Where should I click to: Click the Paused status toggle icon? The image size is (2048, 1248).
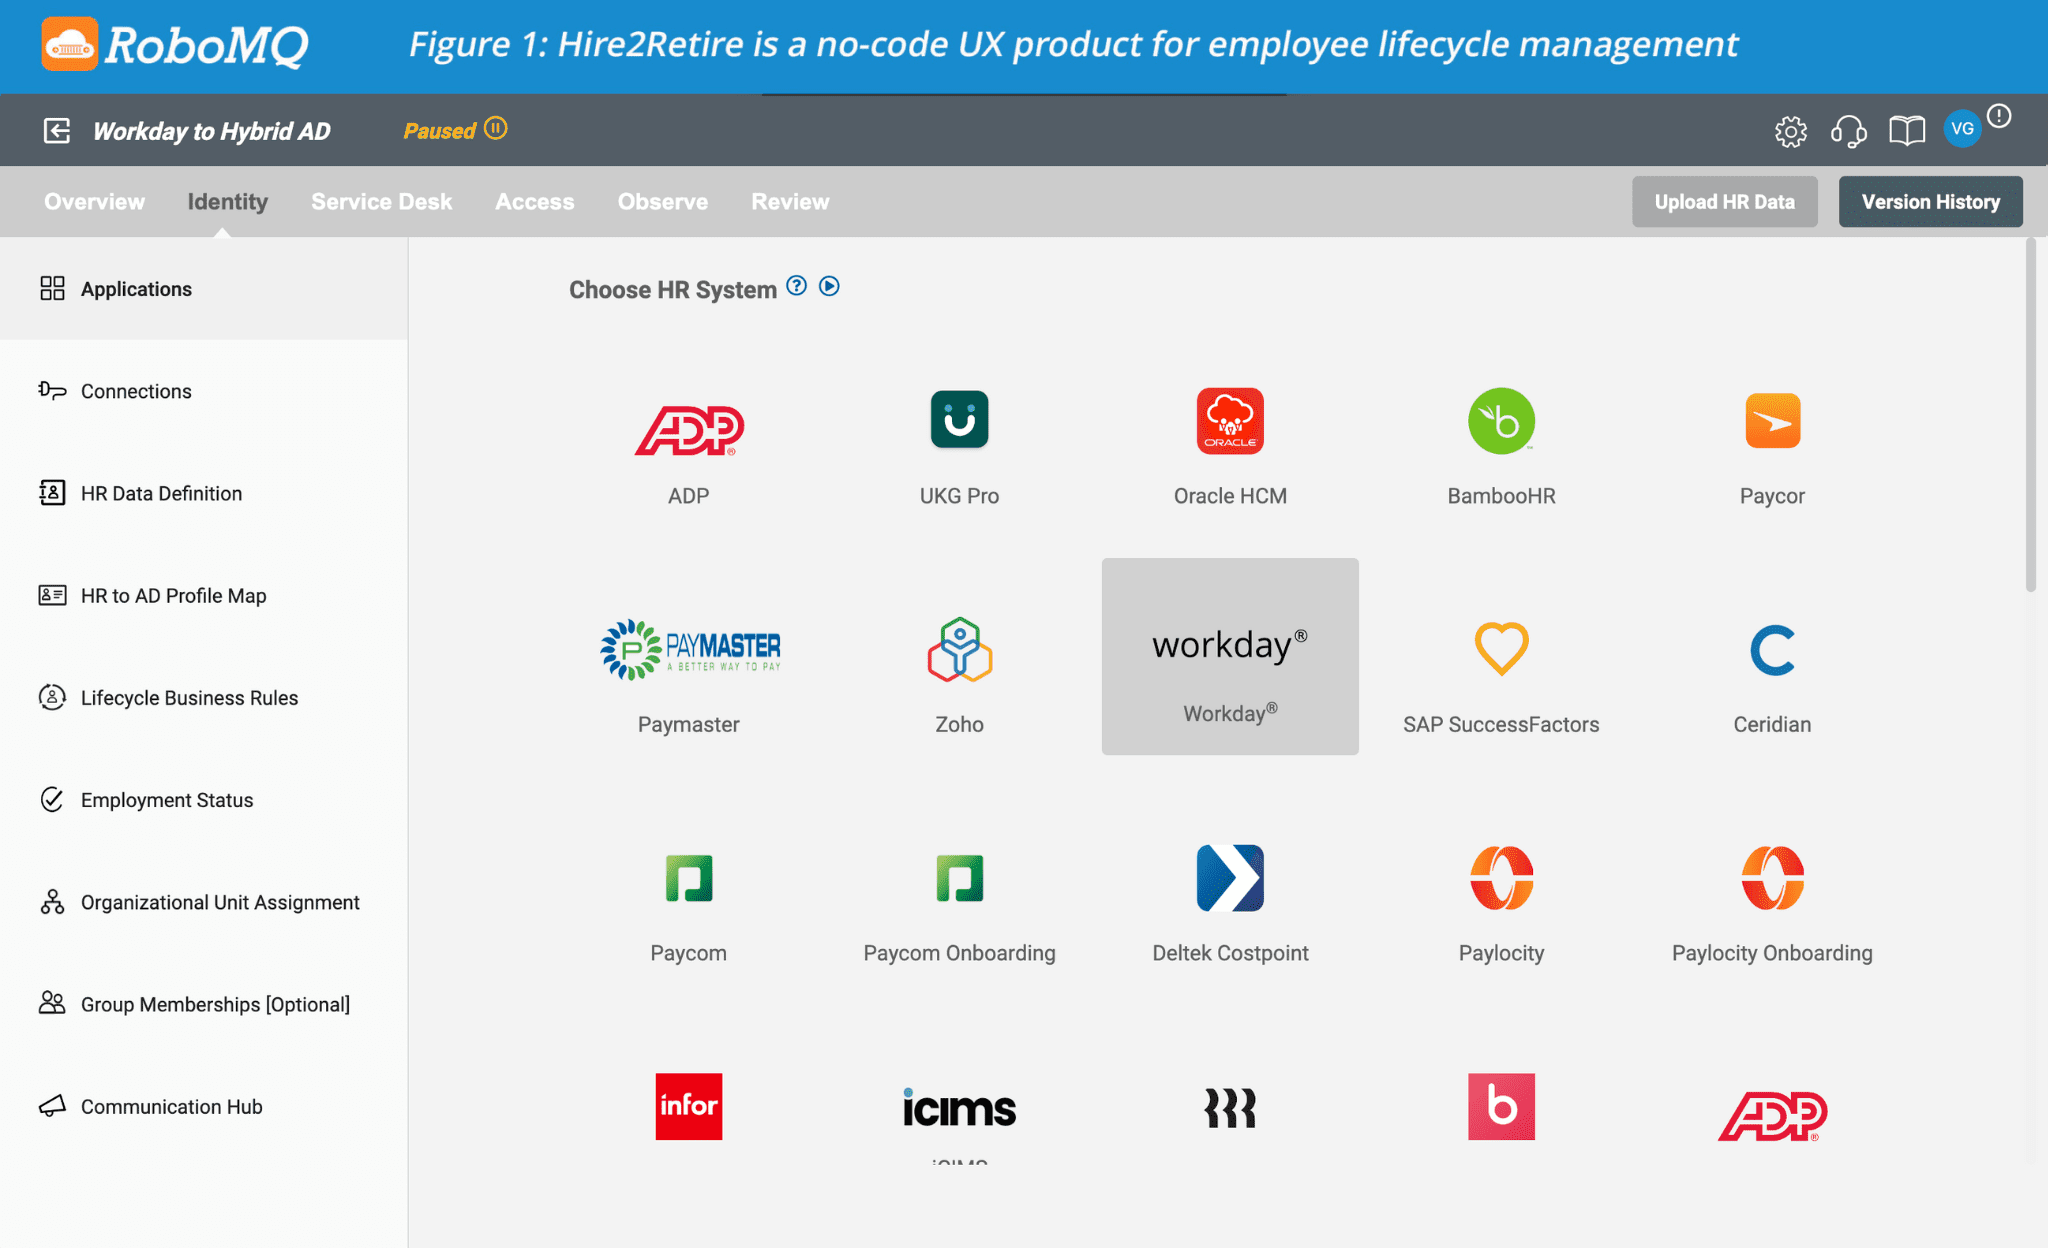pyautogui.click(x=496, y=128)
